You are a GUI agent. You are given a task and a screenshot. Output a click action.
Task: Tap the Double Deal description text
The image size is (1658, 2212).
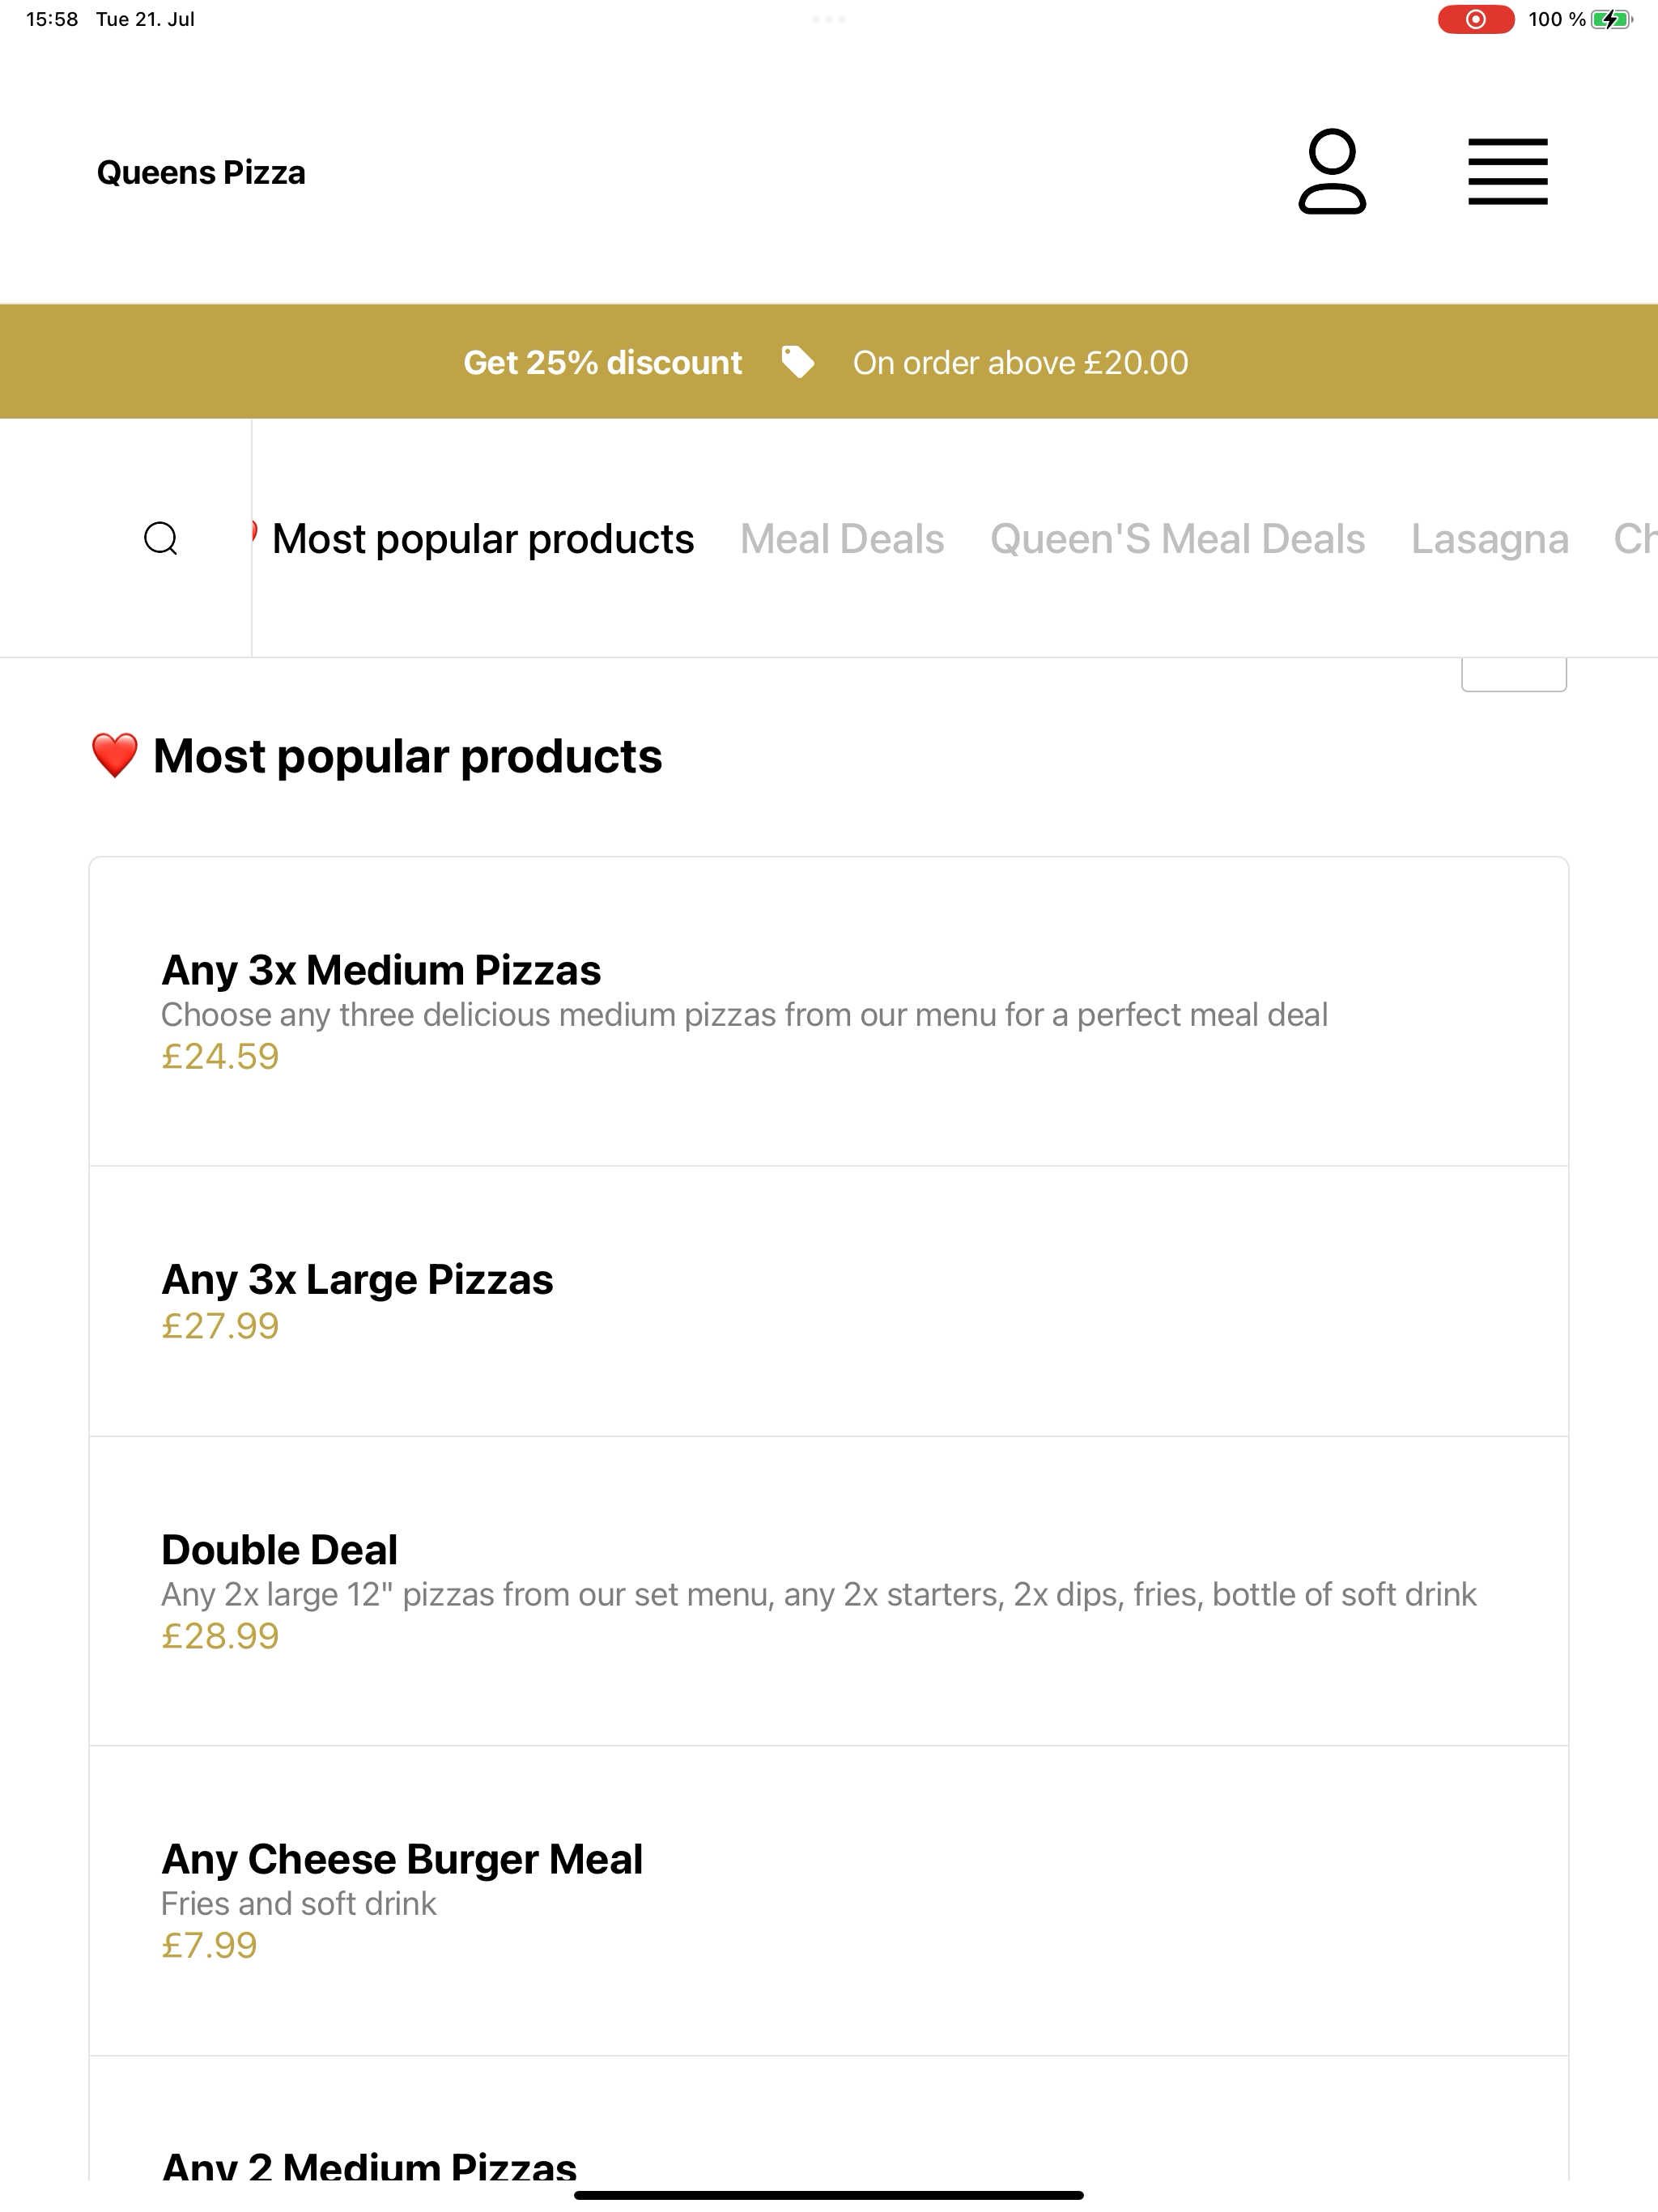tap(818, 1594)
